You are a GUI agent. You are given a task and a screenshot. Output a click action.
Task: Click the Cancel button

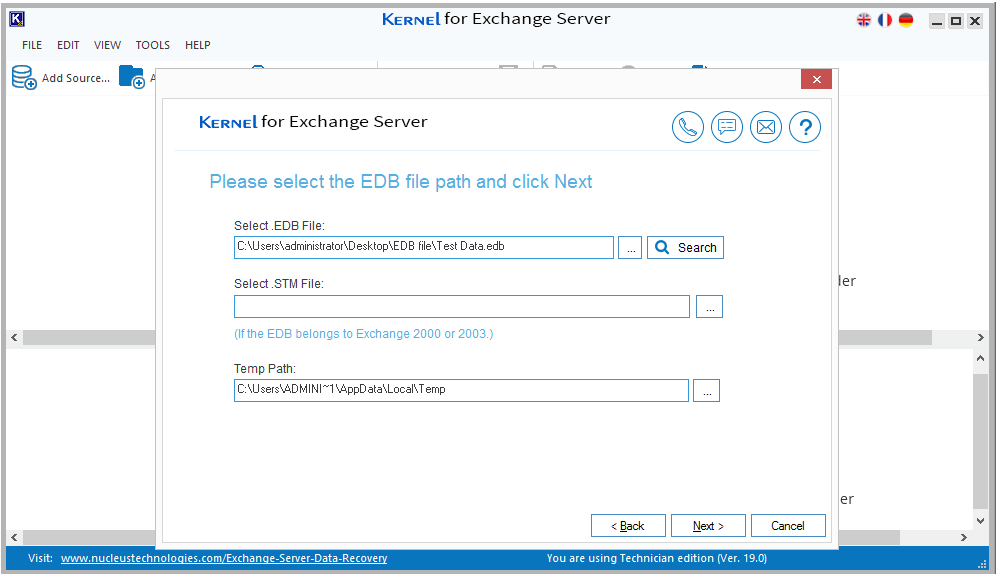(788, 526)
